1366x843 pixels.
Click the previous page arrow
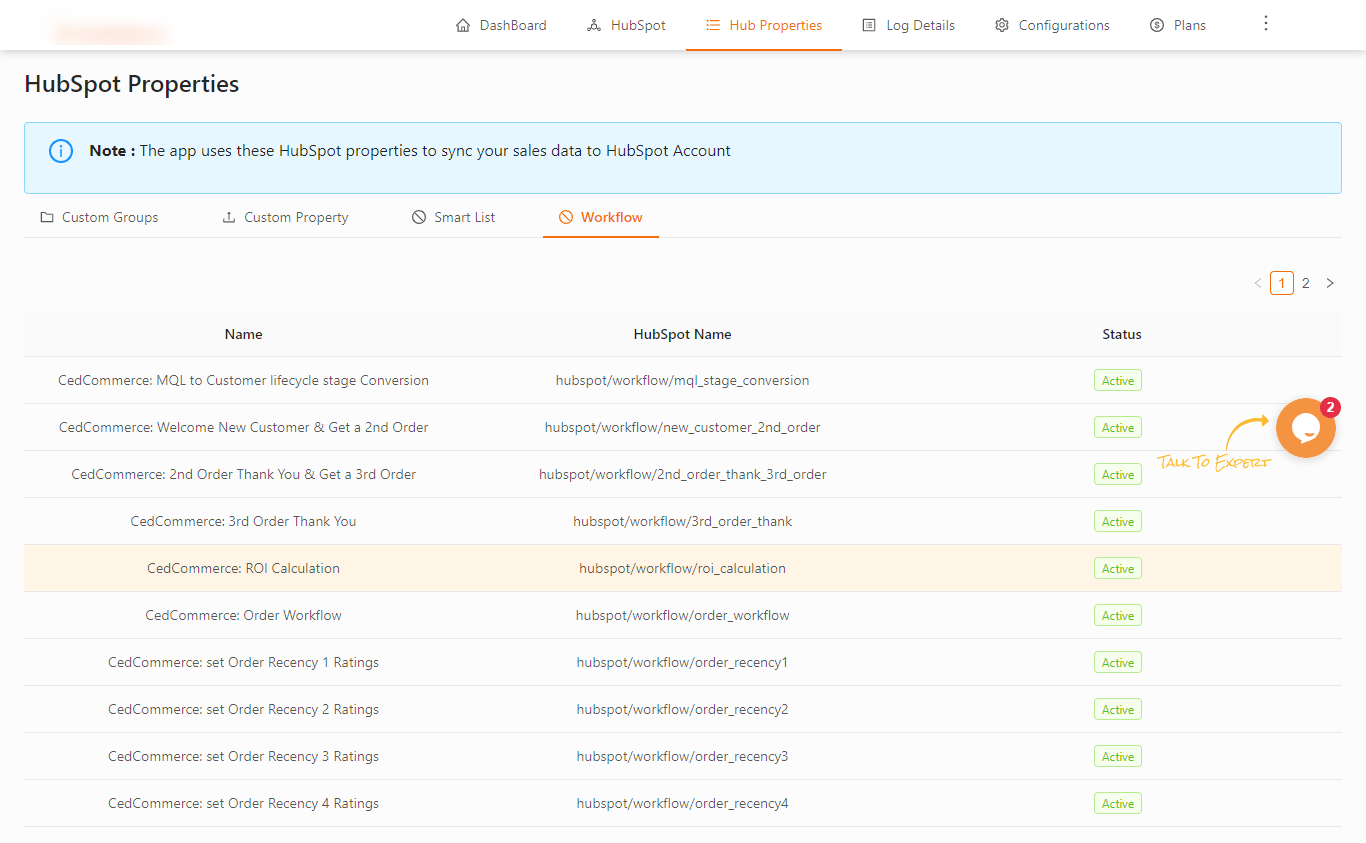[1258, 283]
